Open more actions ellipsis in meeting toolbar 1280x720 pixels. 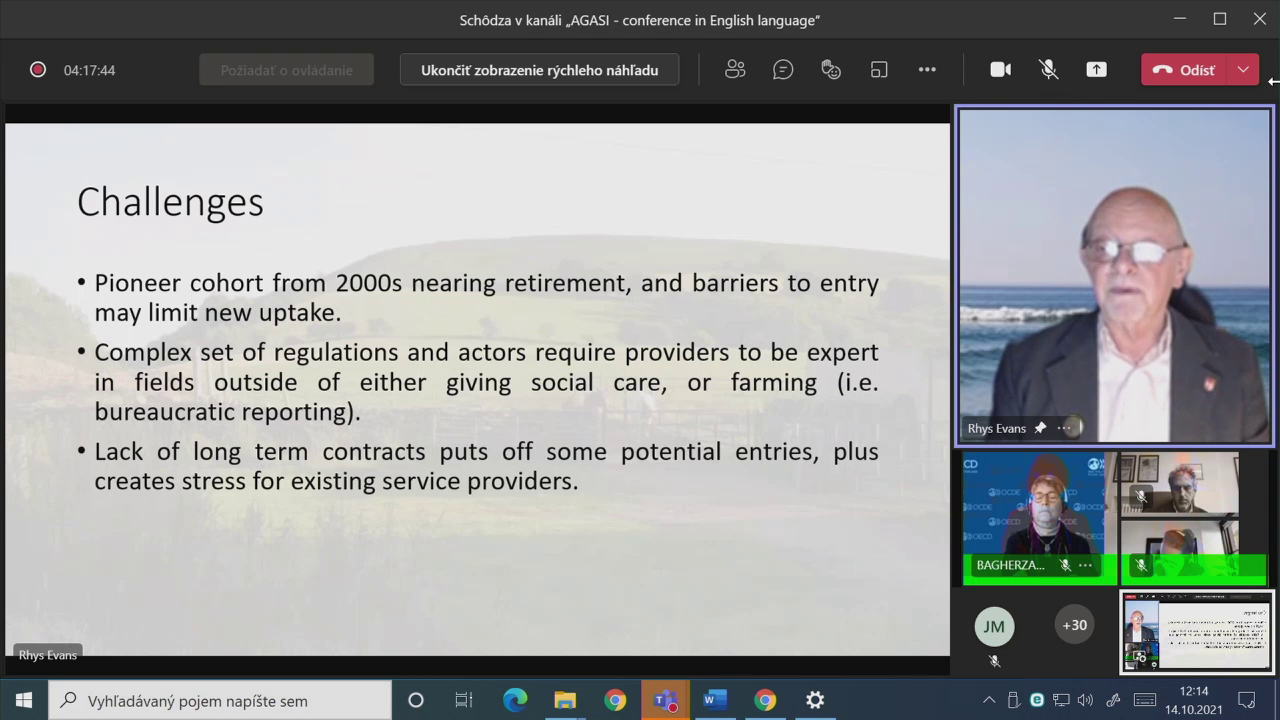pyautogui.click(x=927, y=69)
